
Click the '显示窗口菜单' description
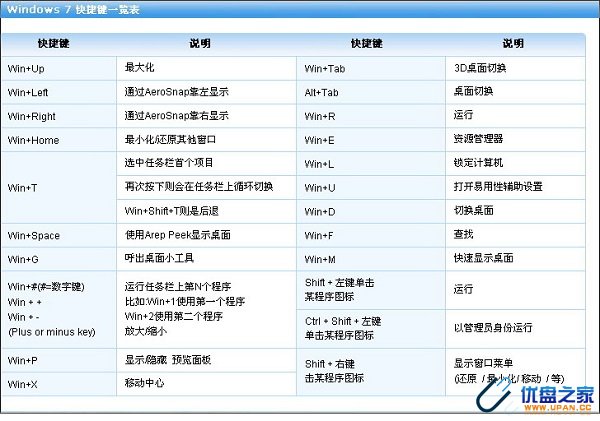[x=483, y=363]
